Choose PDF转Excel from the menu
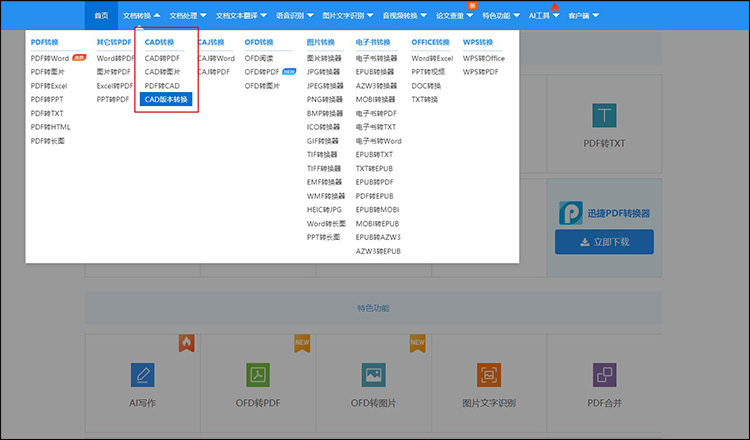Image resolution: width=750 pixels, height=440 pixels. click(x=49, y=86)
